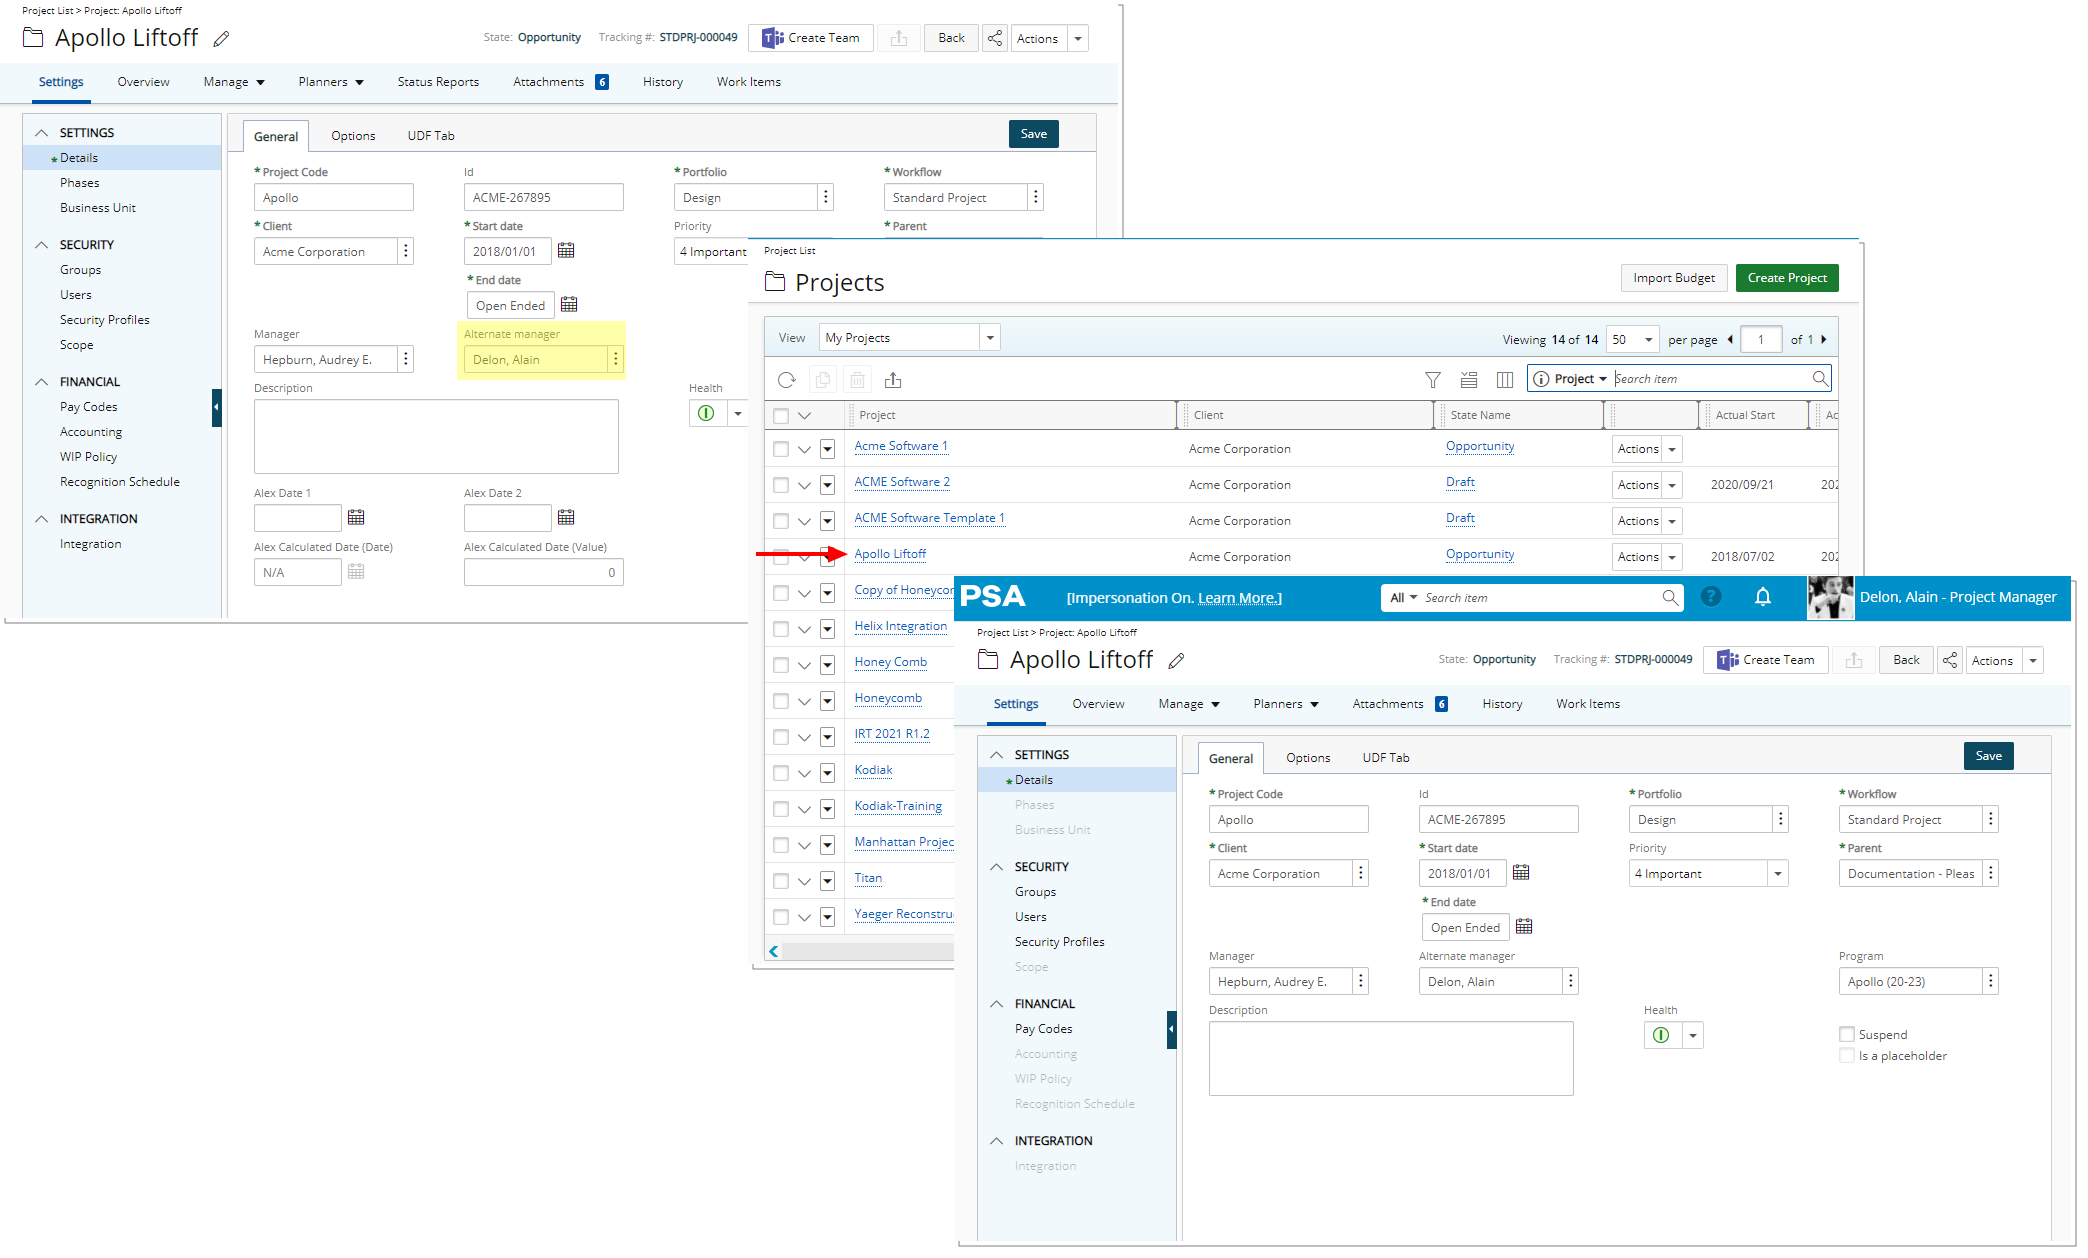The height and width of the screenshot is (1258, 2088).
Task: Click the Create Project button
Action: (1787, 278)
